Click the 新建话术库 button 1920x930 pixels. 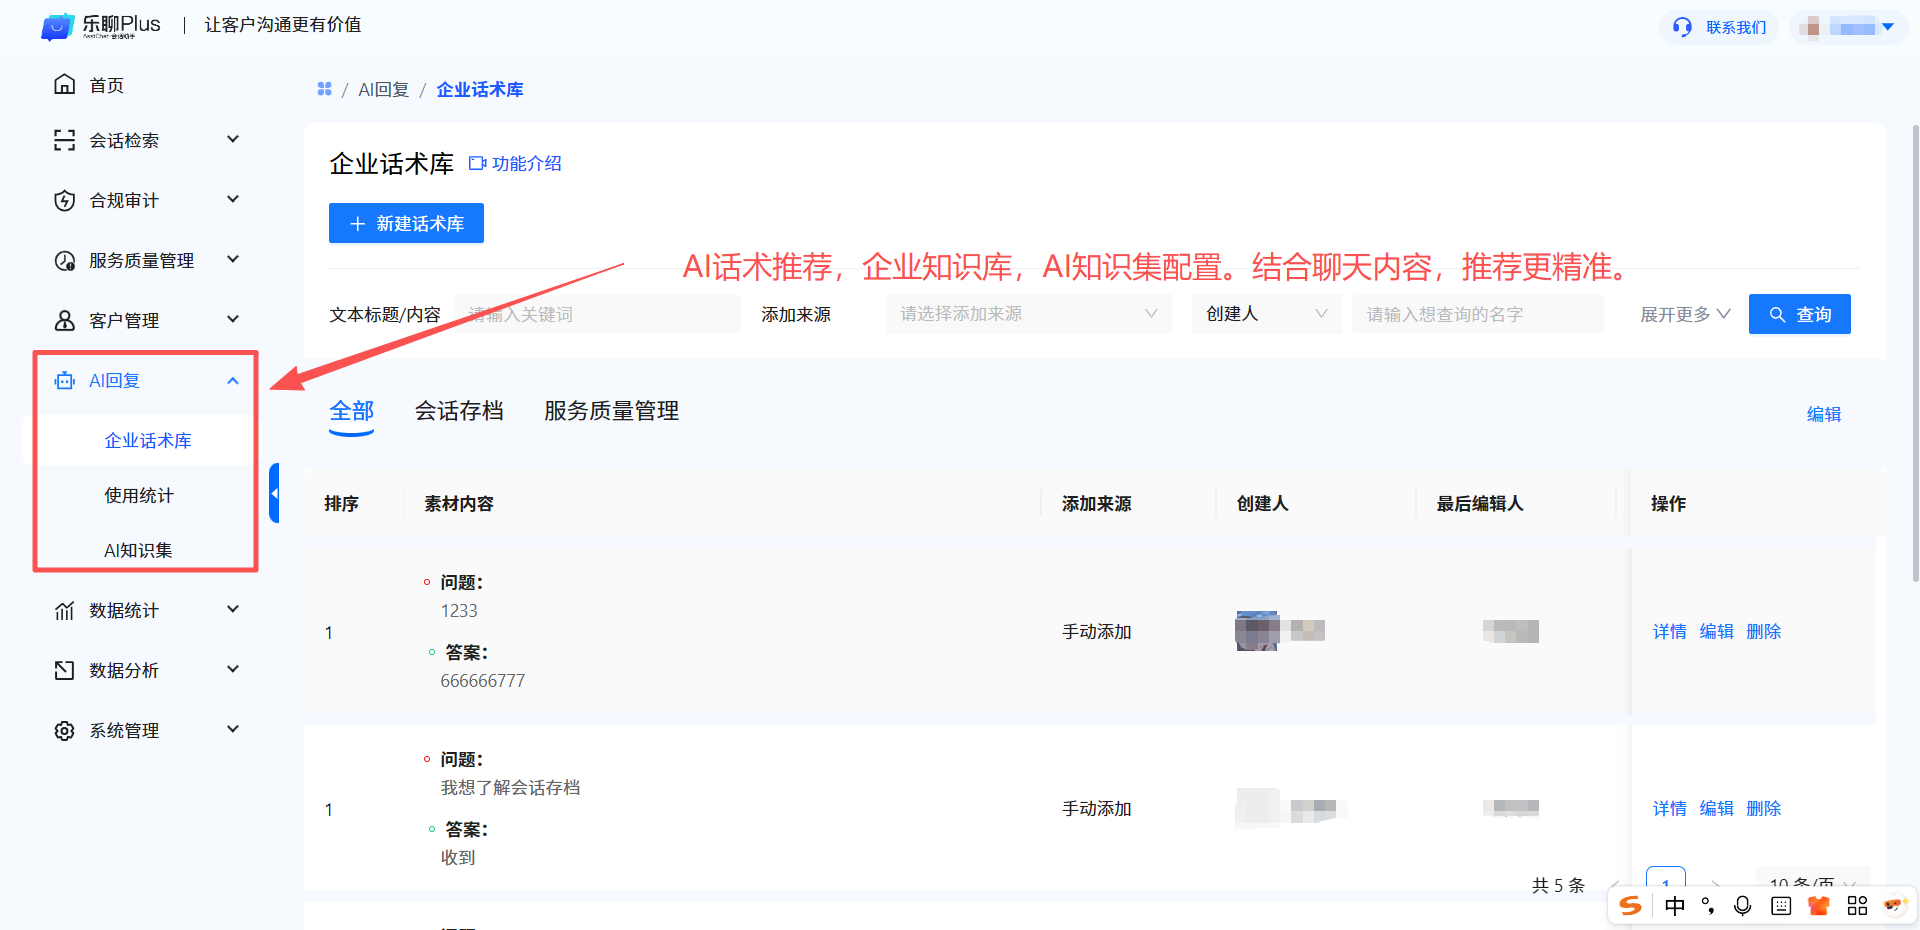[406, 223]
